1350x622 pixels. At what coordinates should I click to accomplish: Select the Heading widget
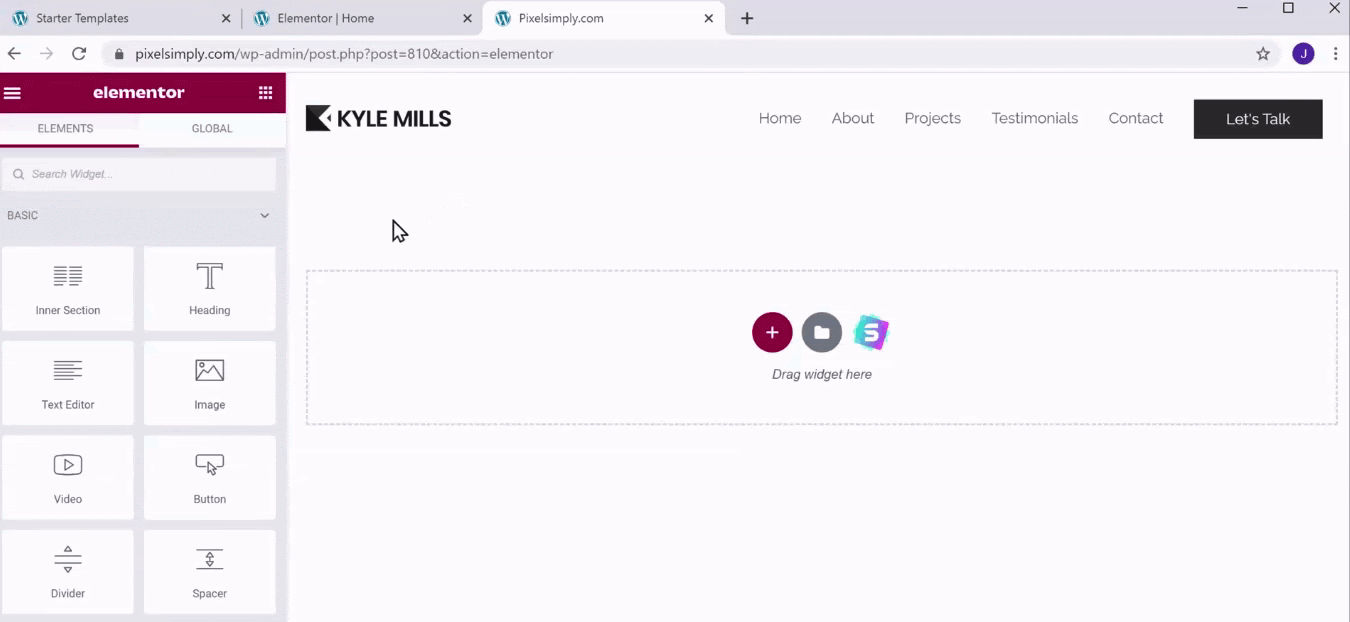[x=209, y=288]
